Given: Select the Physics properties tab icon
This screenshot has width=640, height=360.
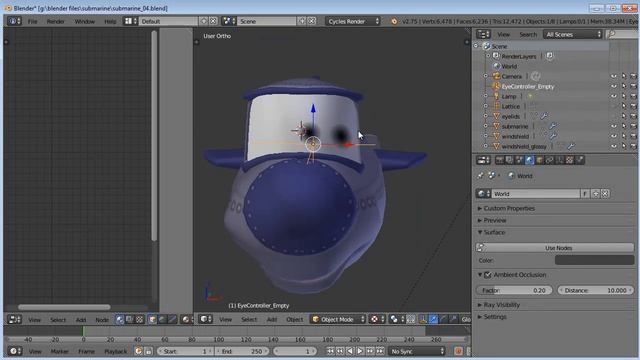Looking at the screenshot, I should [x=580, y=160].
